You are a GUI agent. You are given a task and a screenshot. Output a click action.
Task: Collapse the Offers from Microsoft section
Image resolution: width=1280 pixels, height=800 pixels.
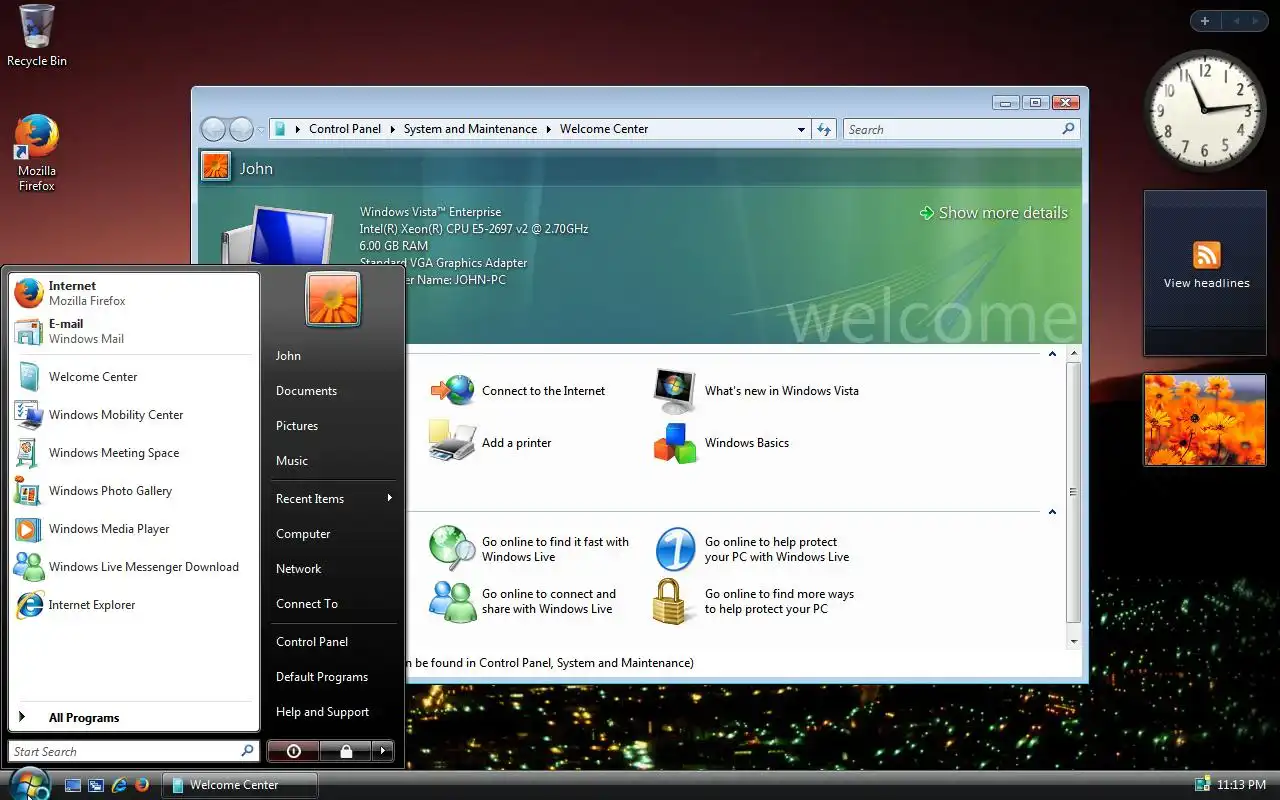click(1052, 512)
